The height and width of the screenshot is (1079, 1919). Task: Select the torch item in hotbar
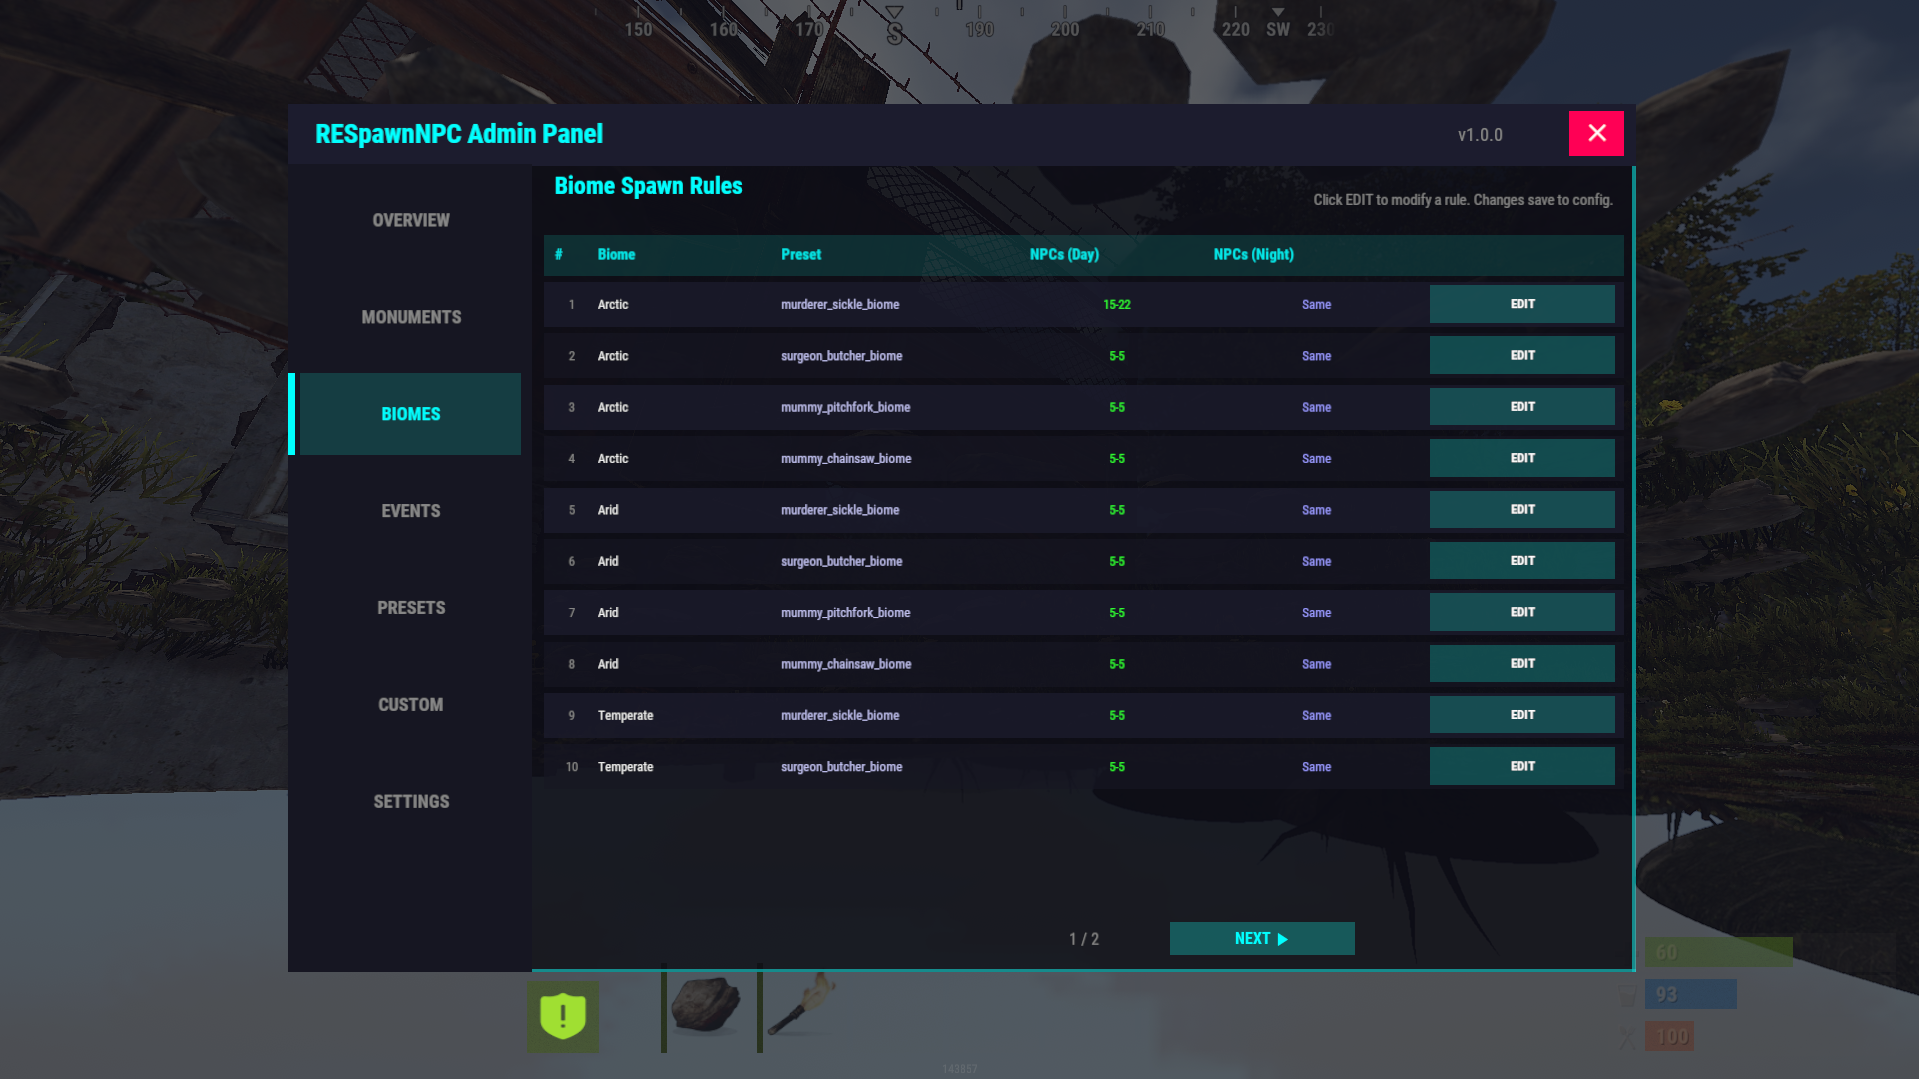[801, 1006]
